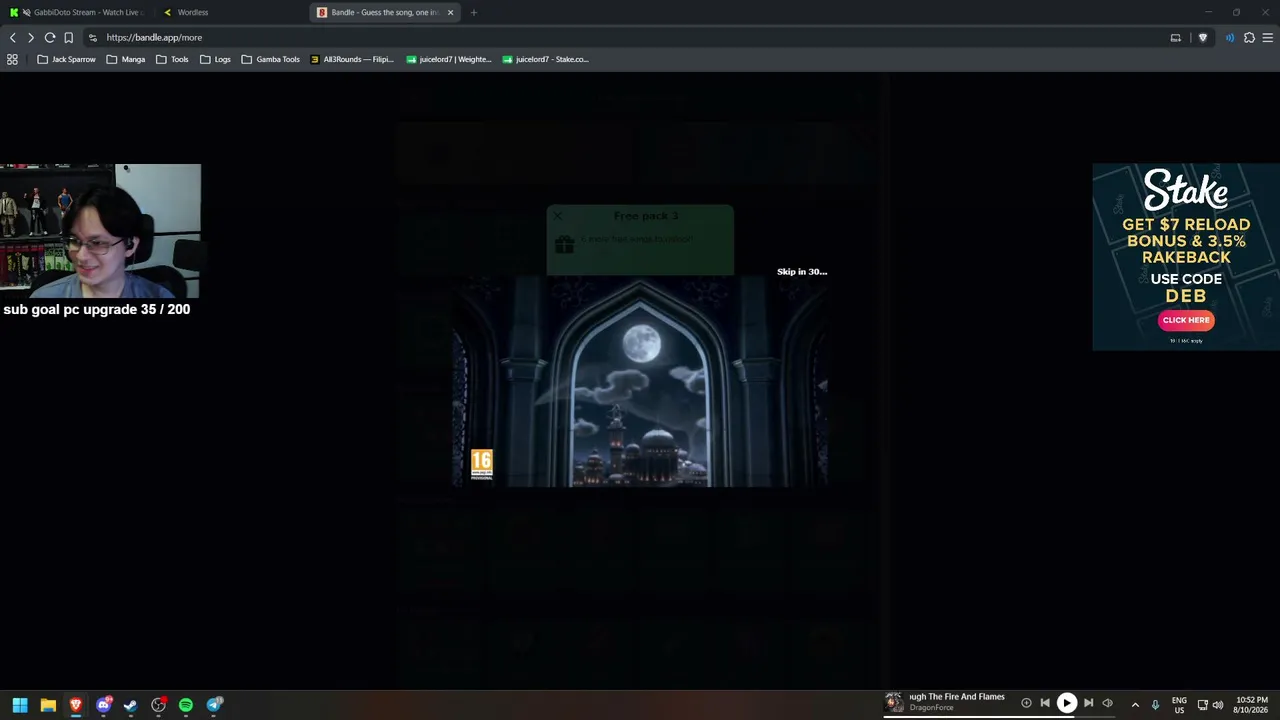The height and width of the screenshot is (720, 1280).
Task: Click the Skip in 30 ad label
Action: tap(802, 272)
